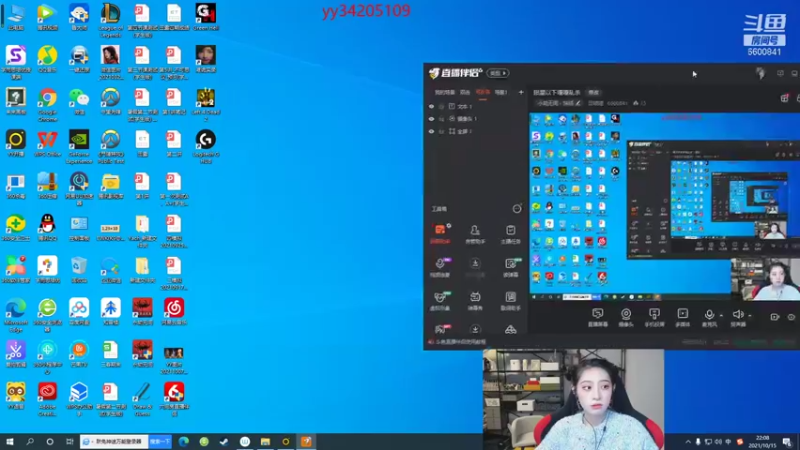Start recording with the camcorder icon

coord(774,317)
